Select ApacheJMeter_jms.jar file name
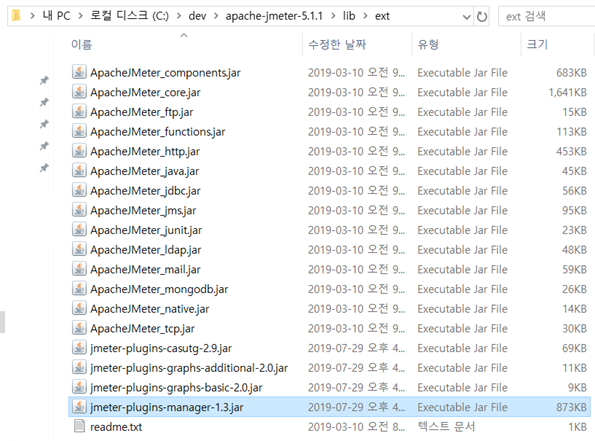 pos(143,210)
